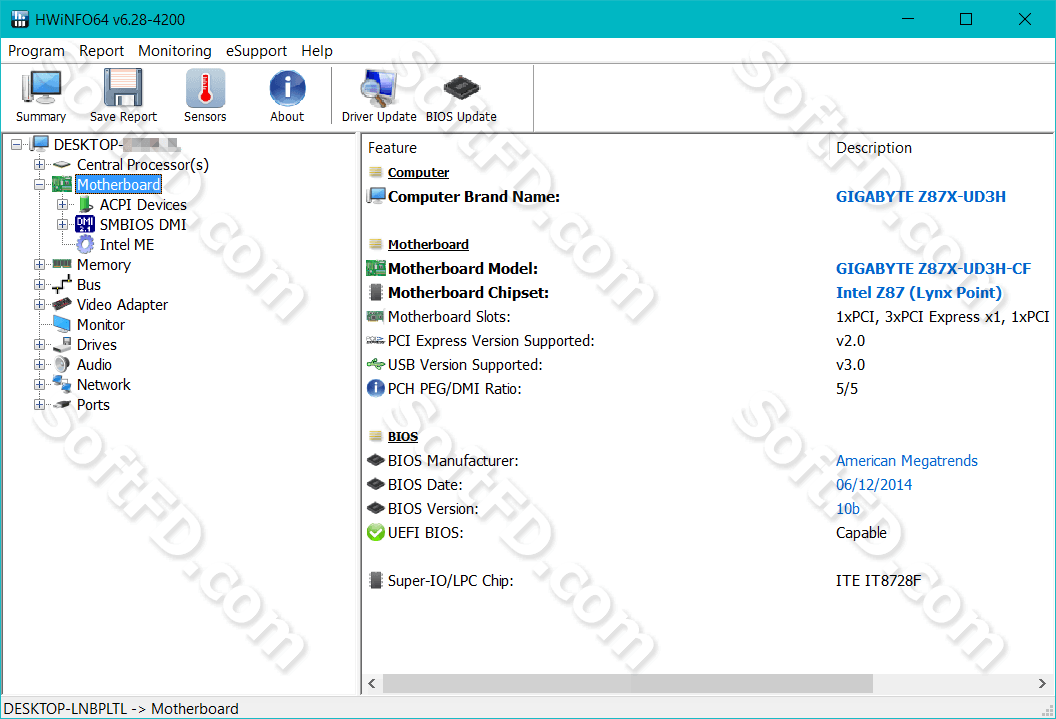Screen dimensions: 1056x719
Task: Click the scrollbar left arrow
Action: 372,683
